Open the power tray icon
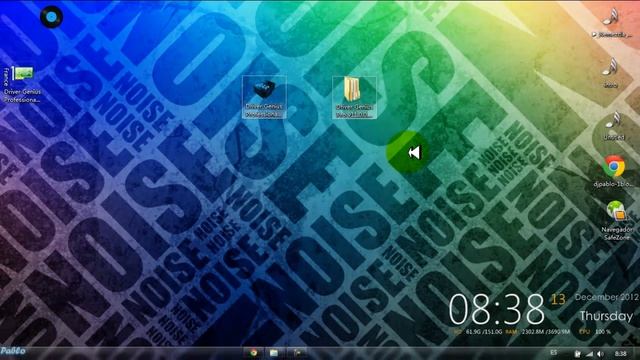This screenshot has width=640, height=360. (578, 353)
